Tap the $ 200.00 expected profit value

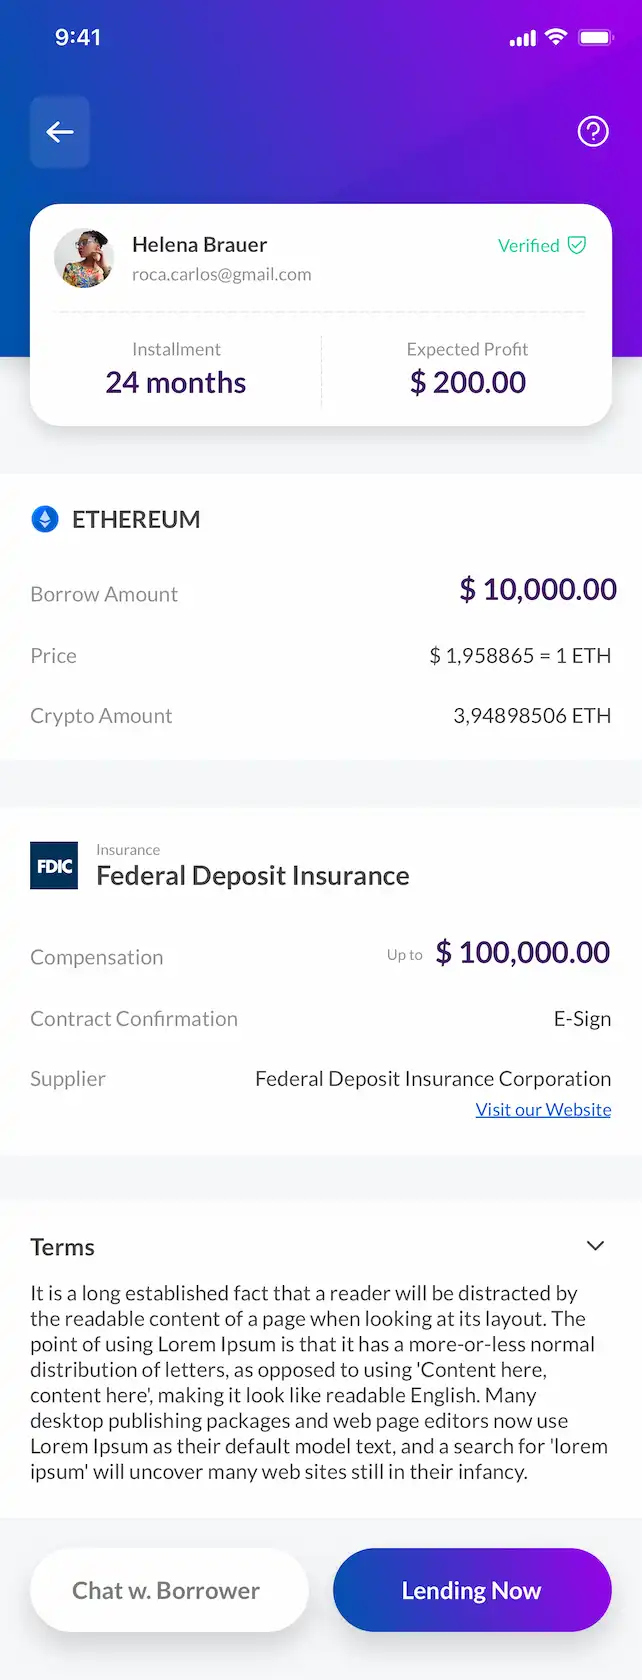tap(468, 382)
